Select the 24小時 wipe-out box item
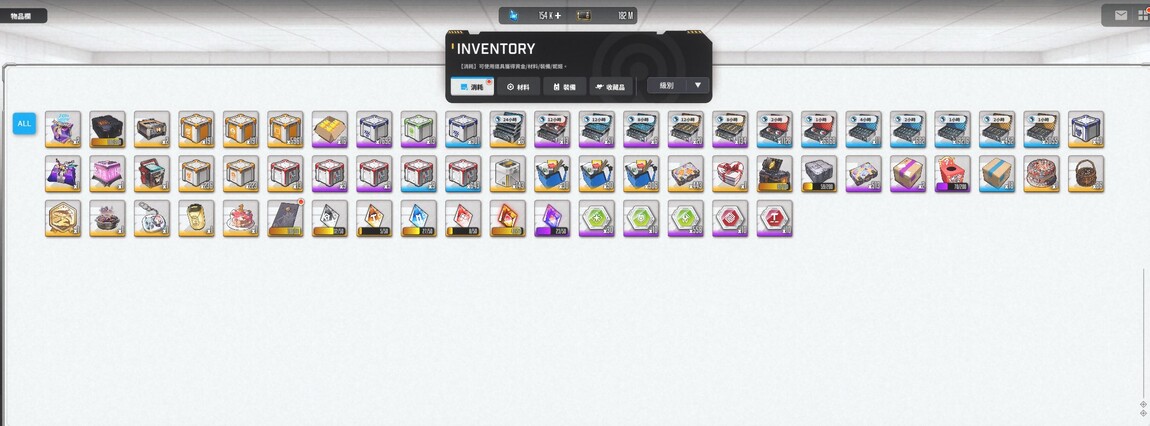 tap(508, 129)
